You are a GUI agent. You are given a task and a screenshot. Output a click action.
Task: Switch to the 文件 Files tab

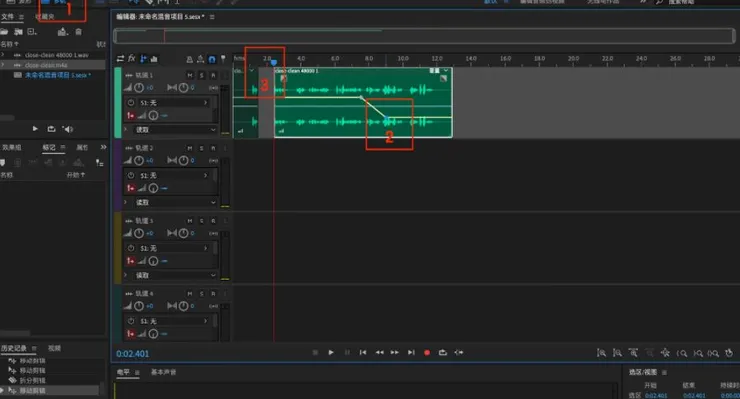click(x=8, y=17)
